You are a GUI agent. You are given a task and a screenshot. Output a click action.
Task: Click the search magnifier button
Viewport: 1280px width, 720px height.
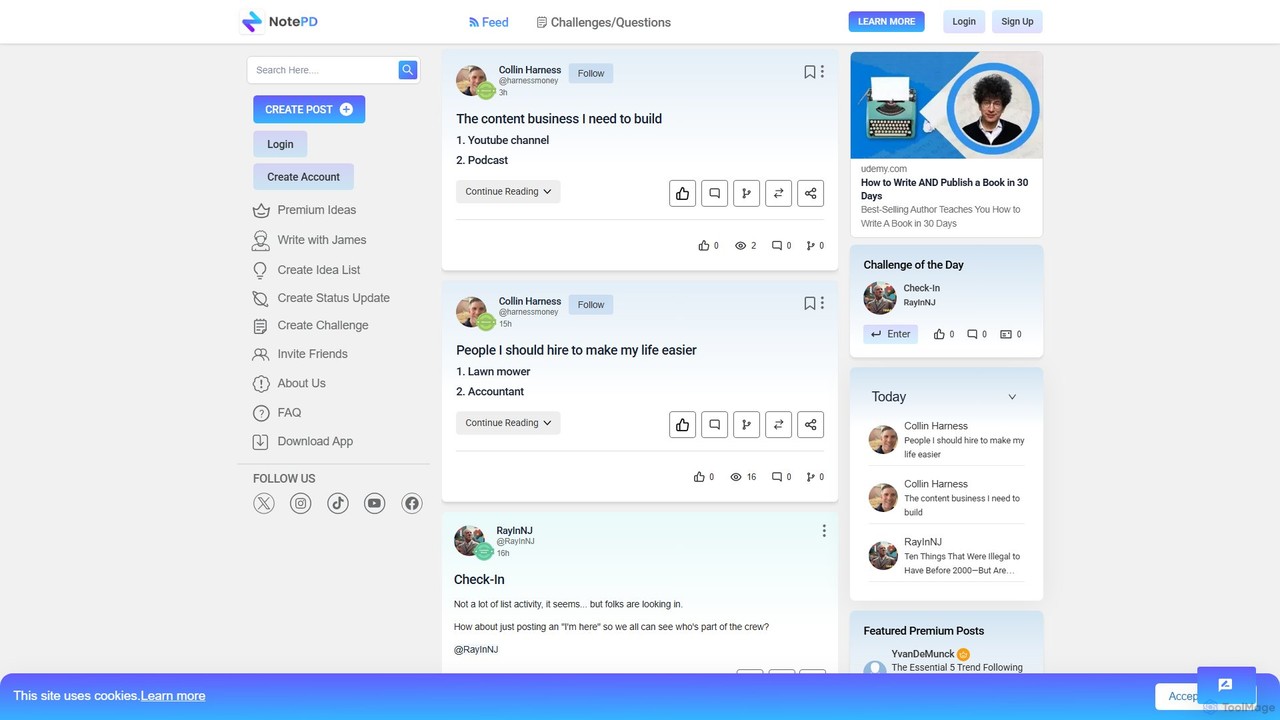(407, 70)
